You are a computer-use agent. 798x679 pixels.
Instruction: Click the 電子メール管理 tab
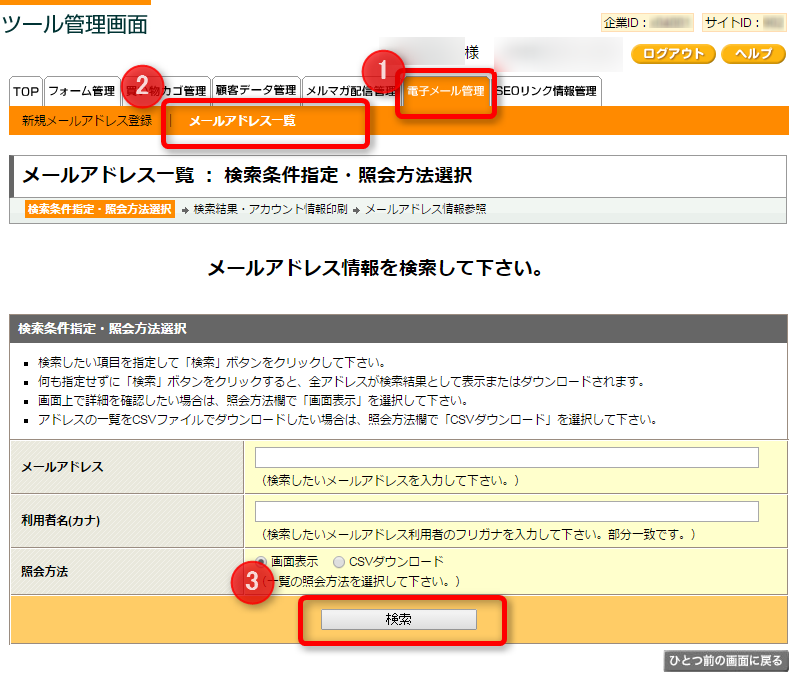pos(445,92)
